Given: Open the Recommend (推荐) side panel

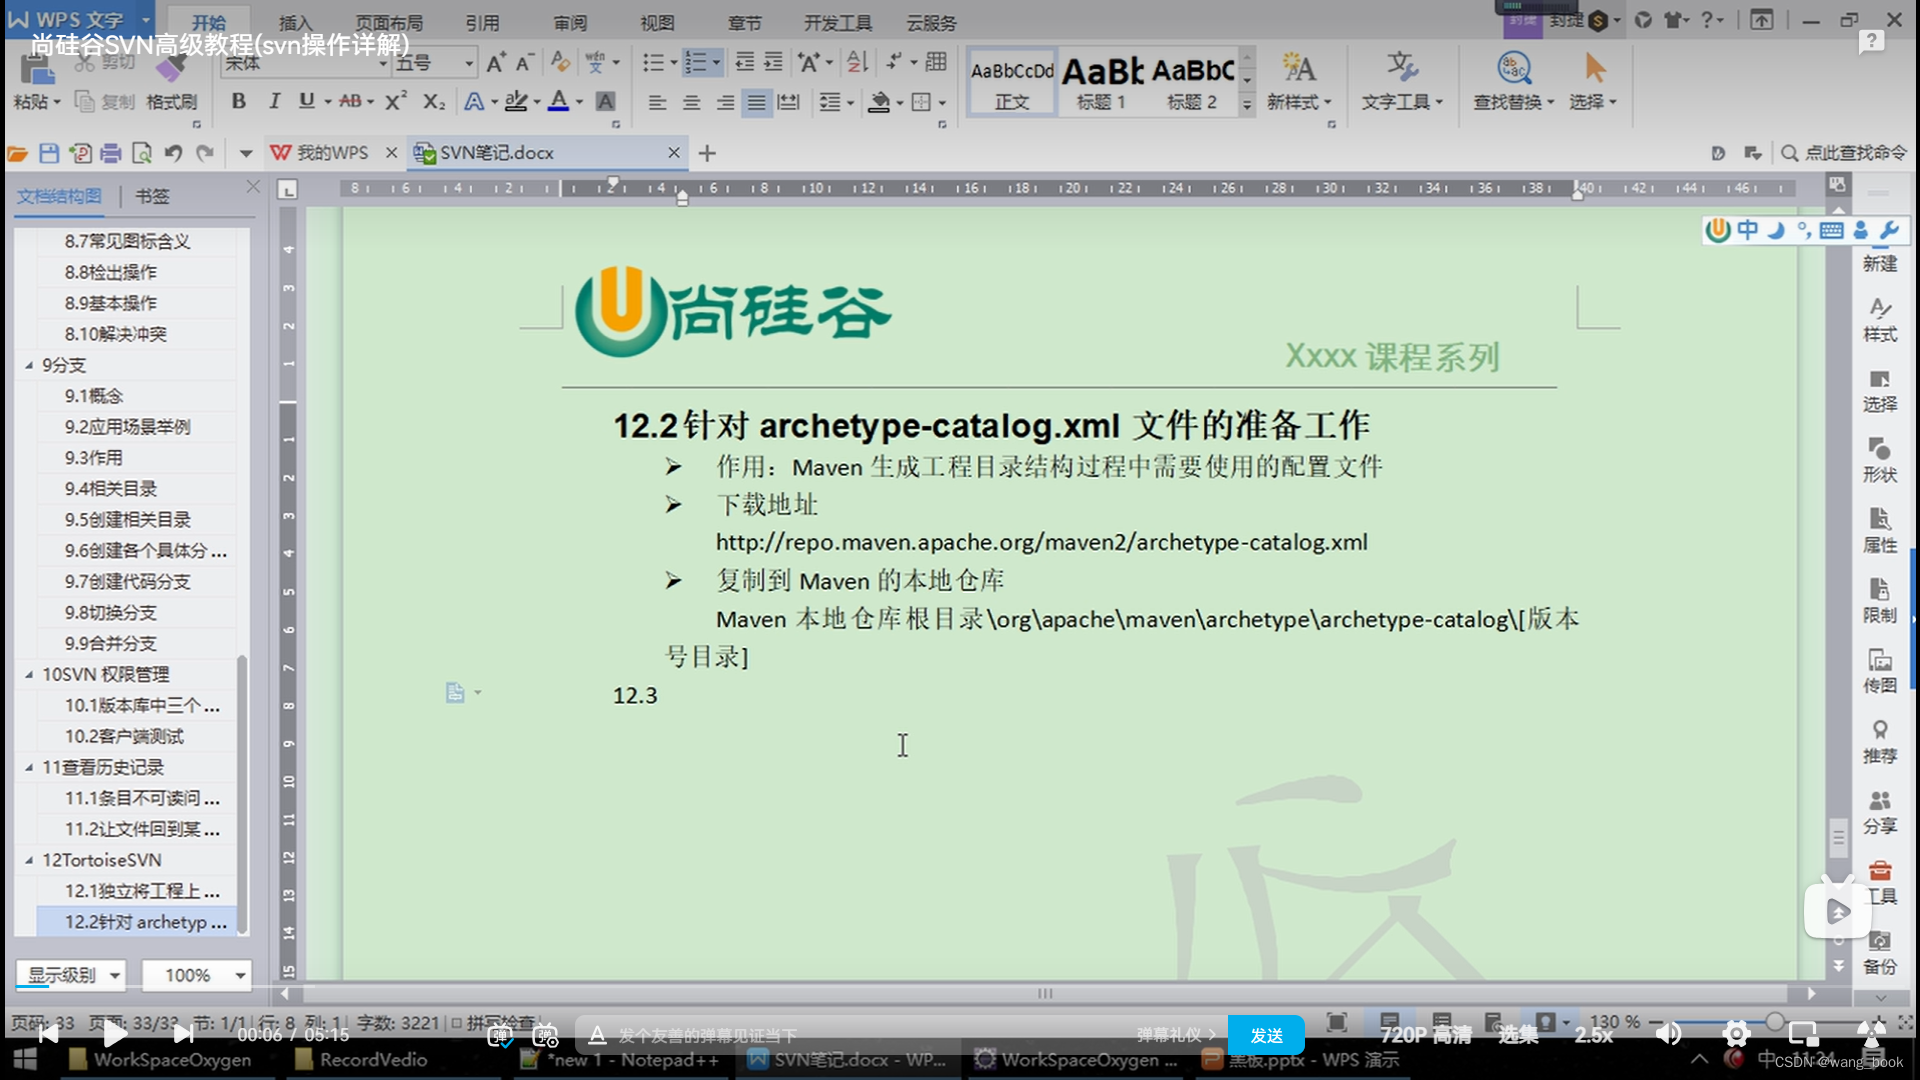Looking at the screenshot, I should (1879, 742).
